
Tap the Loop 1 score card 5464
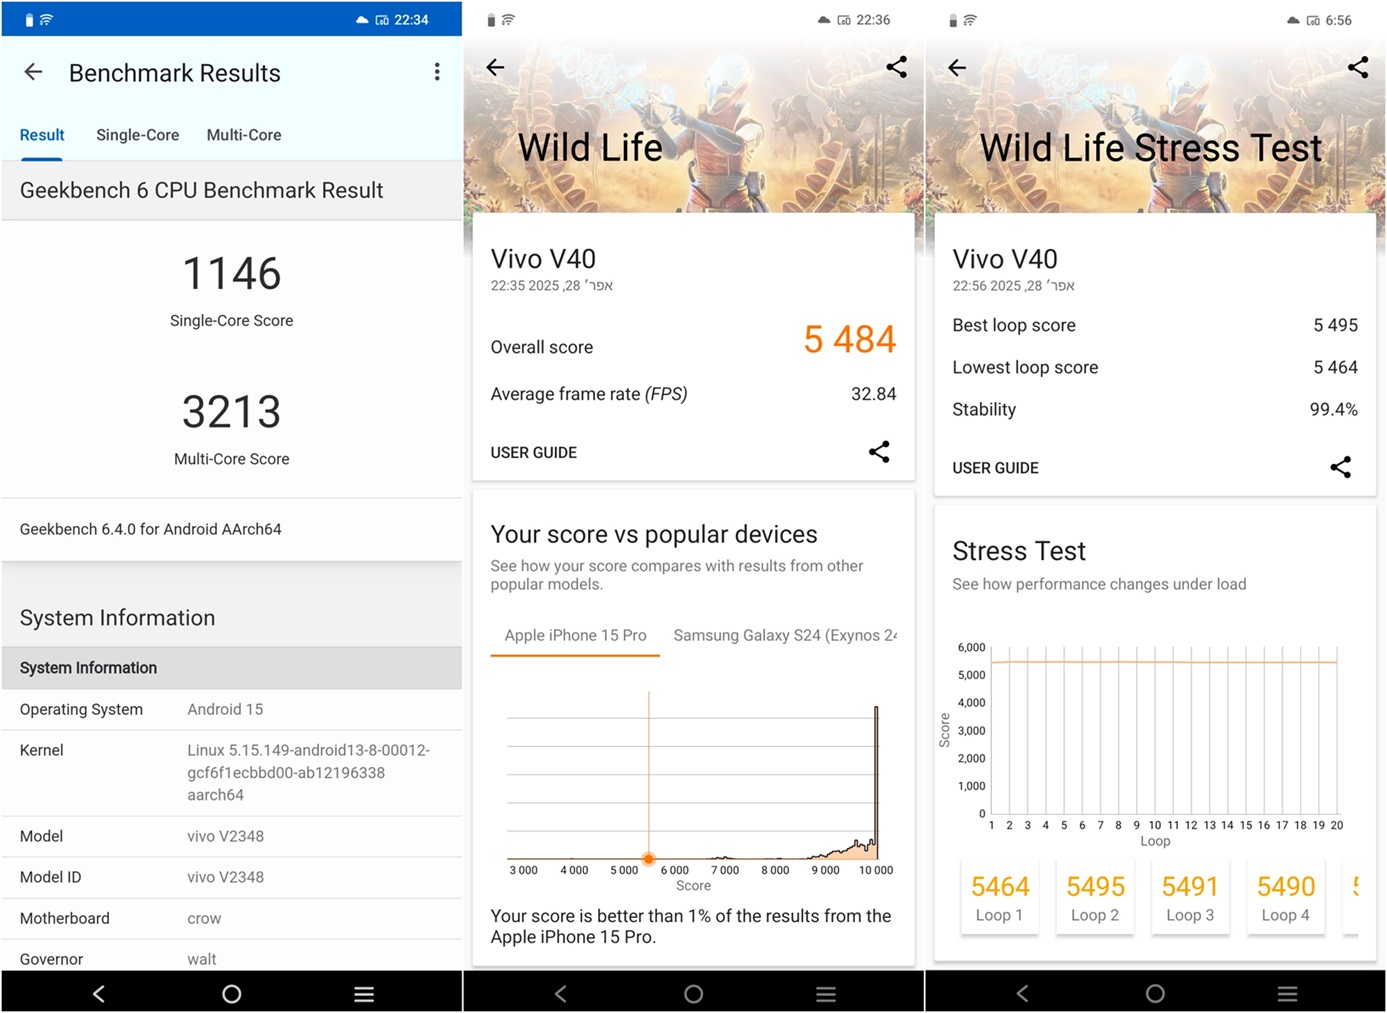[x=999, y=898]
